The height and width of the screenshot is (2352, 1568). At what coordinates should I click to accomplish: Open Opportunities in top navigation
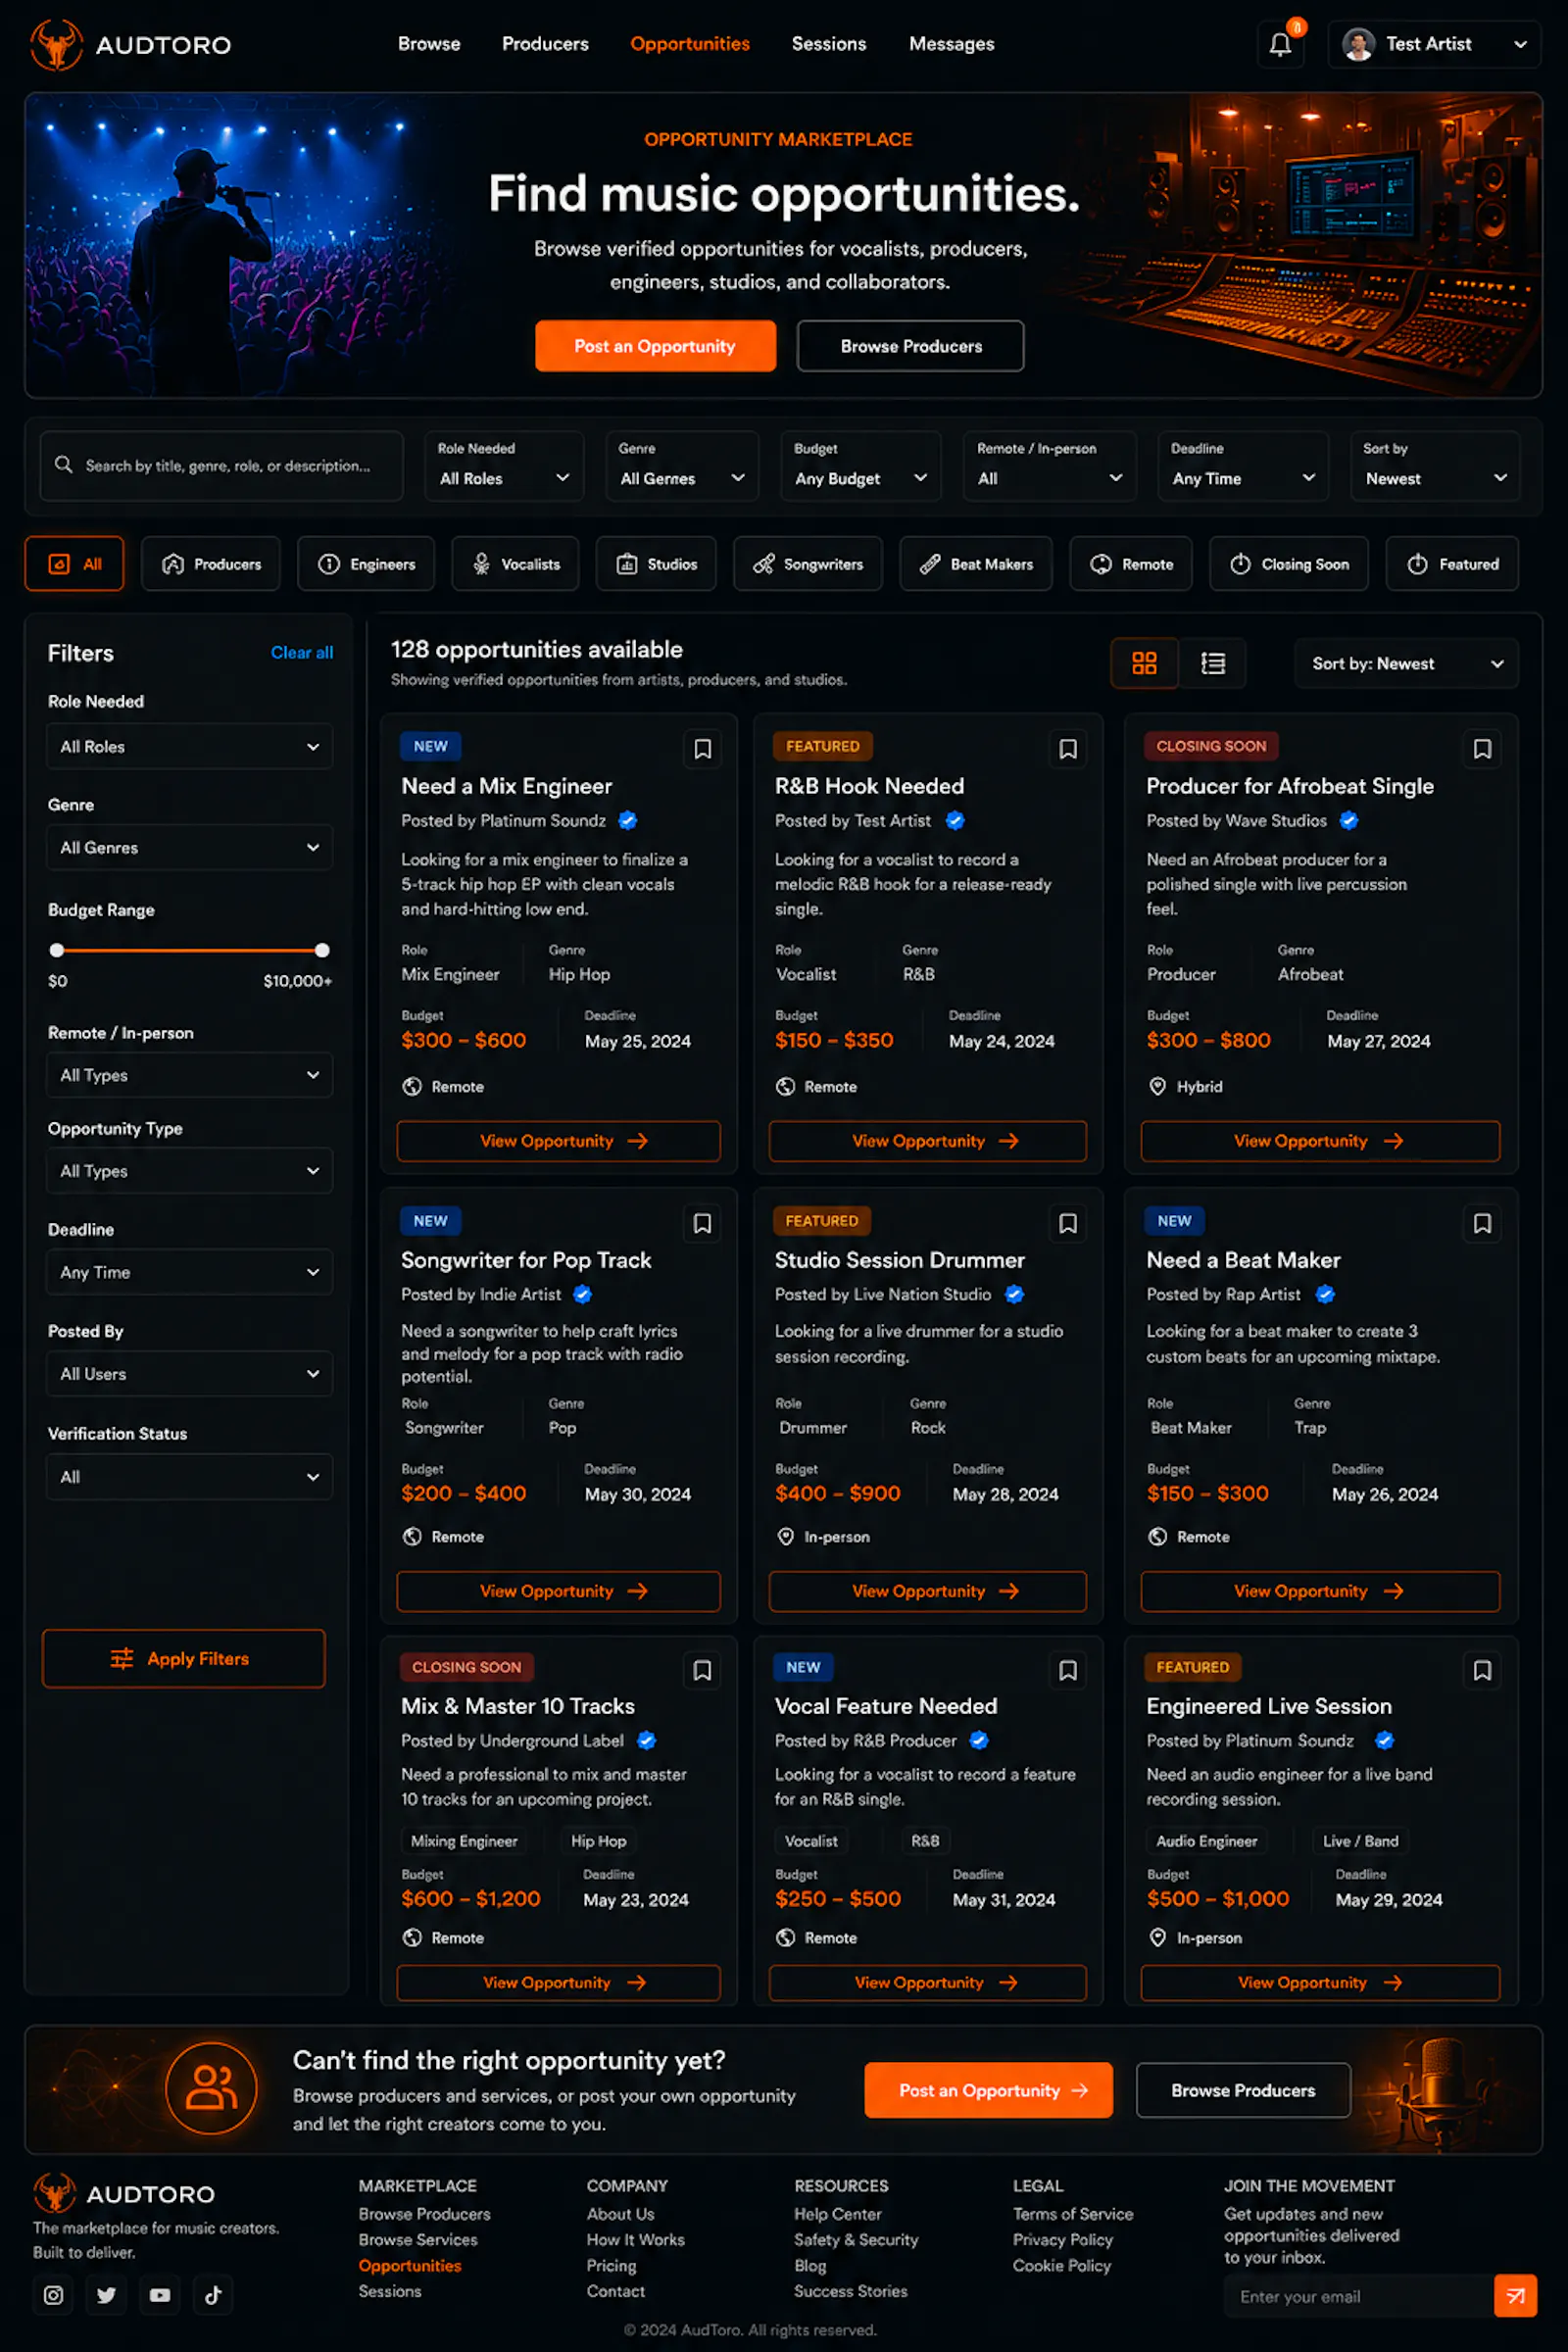point(690,44)
